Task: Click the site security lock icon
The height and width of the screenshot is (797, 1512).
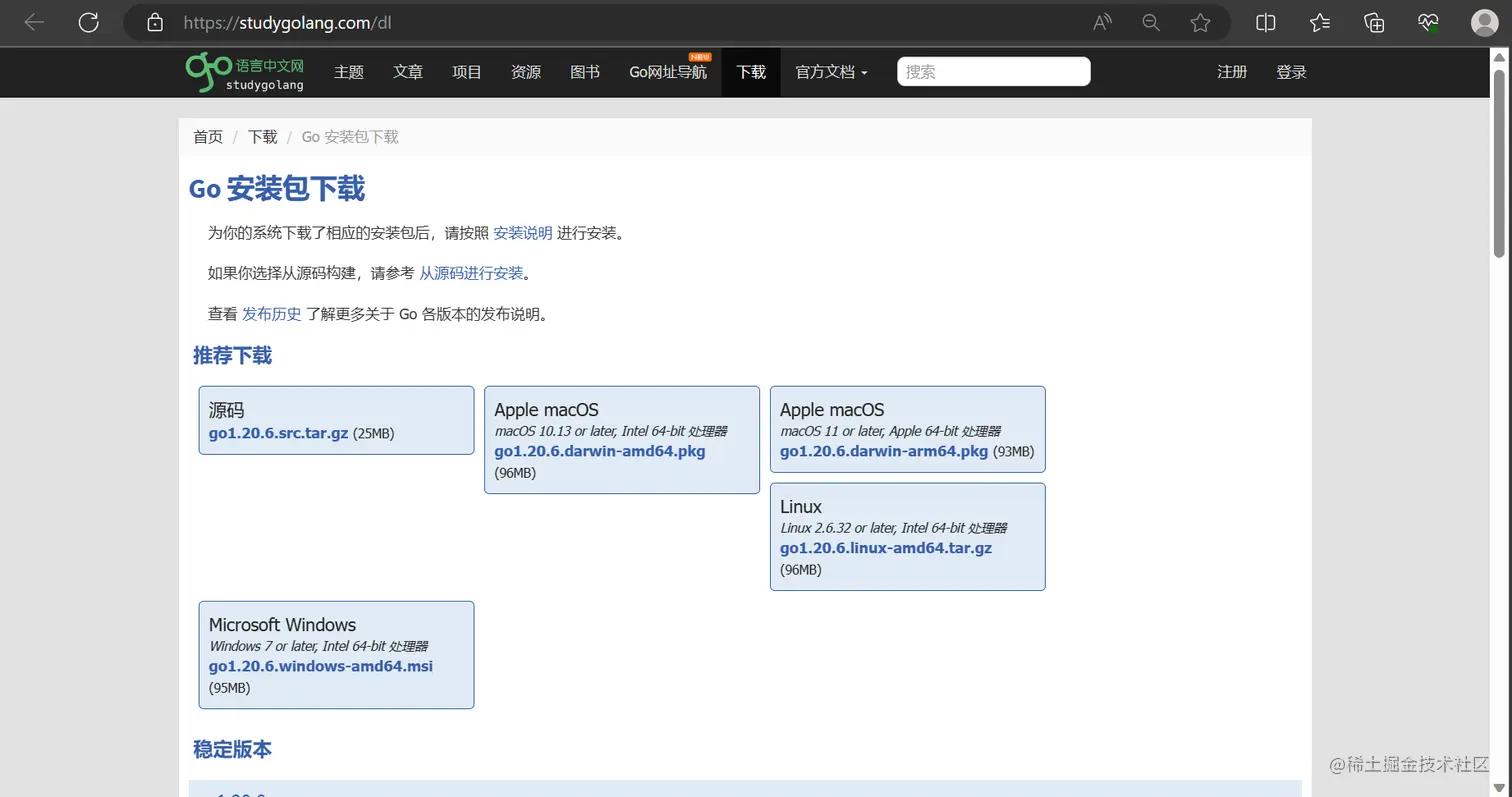Action: [x=155, y=22]
